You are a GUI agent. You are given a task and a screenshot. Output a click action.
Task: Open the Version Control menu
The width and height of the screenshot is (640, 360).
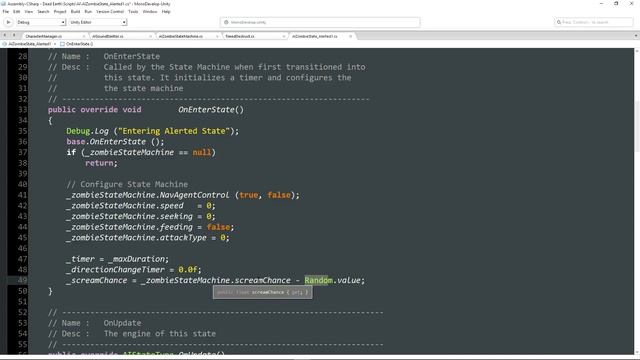click(110, 11)
